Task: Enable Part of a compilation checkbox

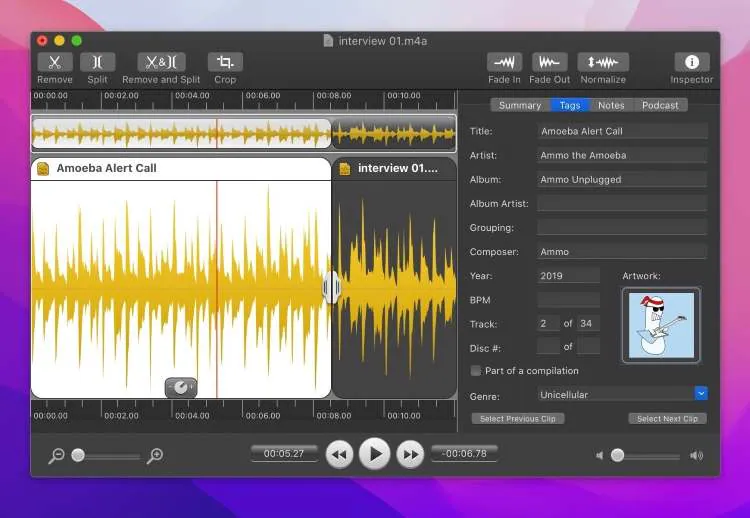Action: pyautogui.click(x=475, y=371)
